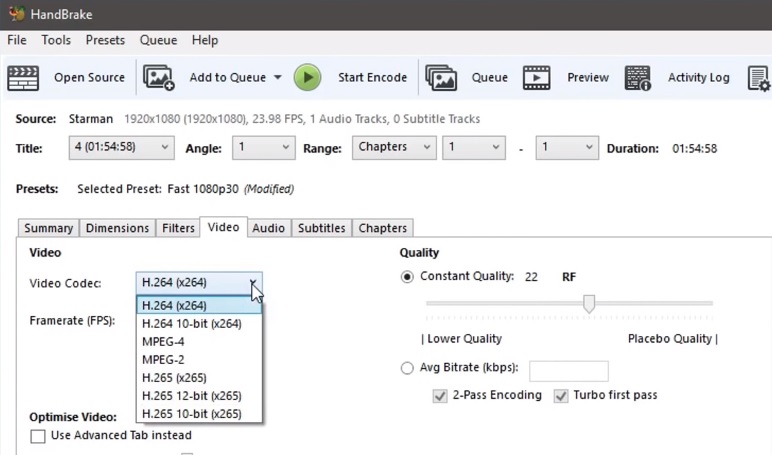Open the Angle dropdown
The height and width of the screenshot is (455, 772).
pos(264,148)
